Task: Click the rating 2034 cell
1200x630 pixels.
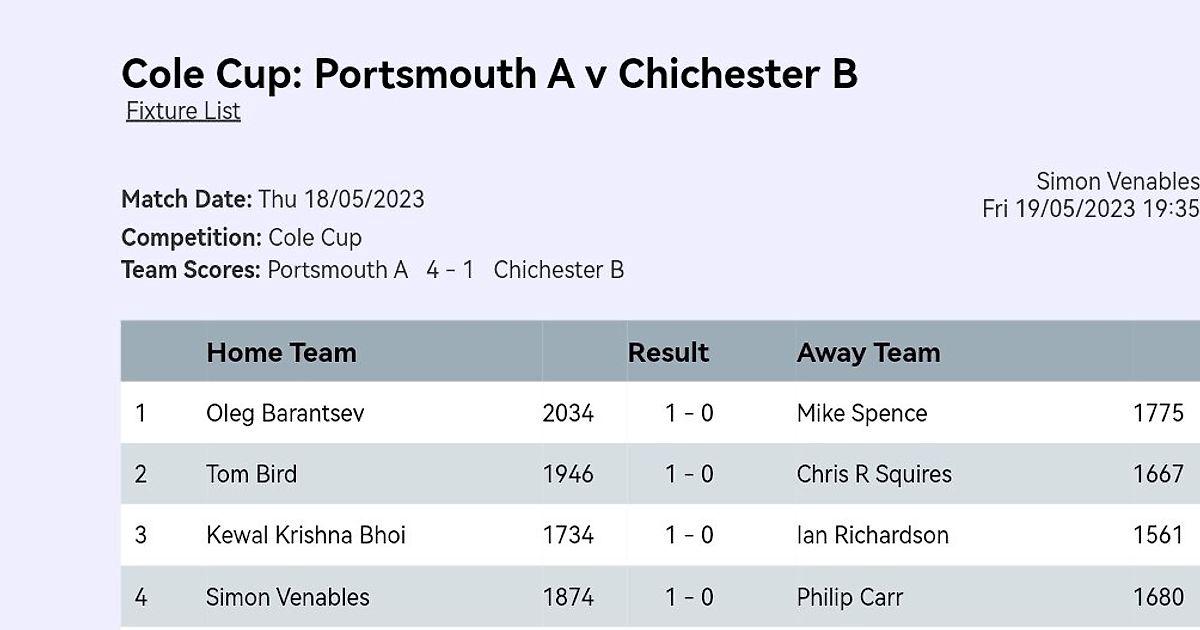Action: point(568,414)
